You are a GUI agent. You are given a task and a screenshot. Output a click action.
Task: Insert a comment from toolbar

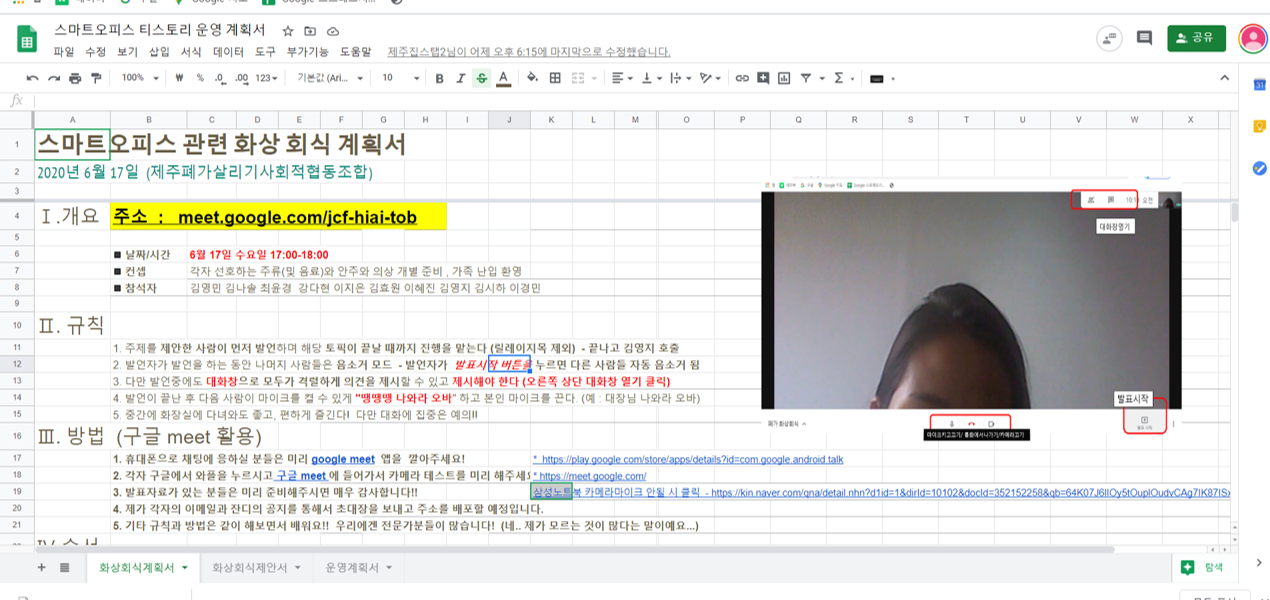tap(763, 78)
